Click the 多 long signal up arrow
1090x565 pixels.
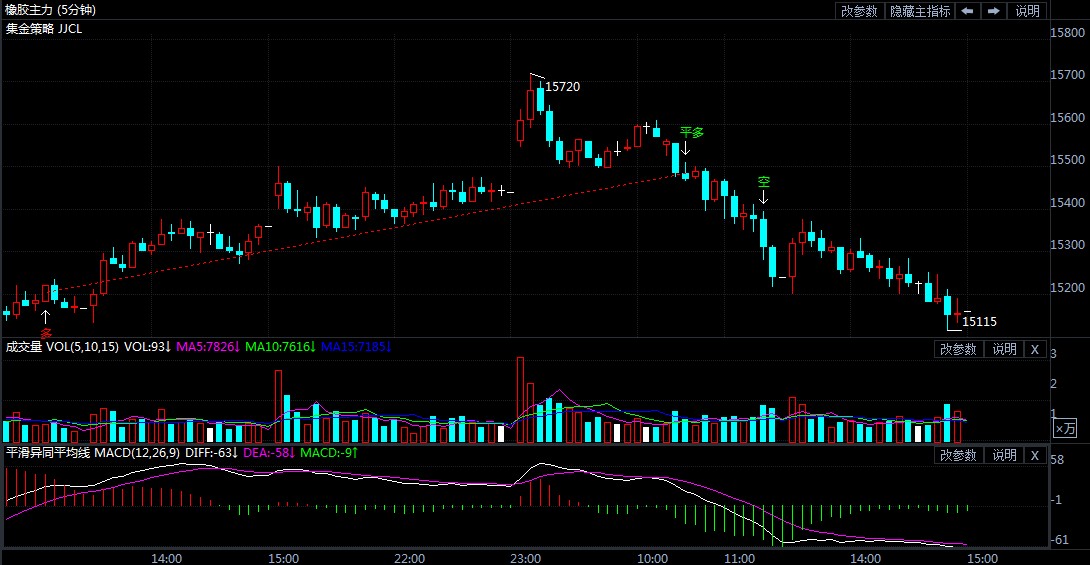coord(45,317)
